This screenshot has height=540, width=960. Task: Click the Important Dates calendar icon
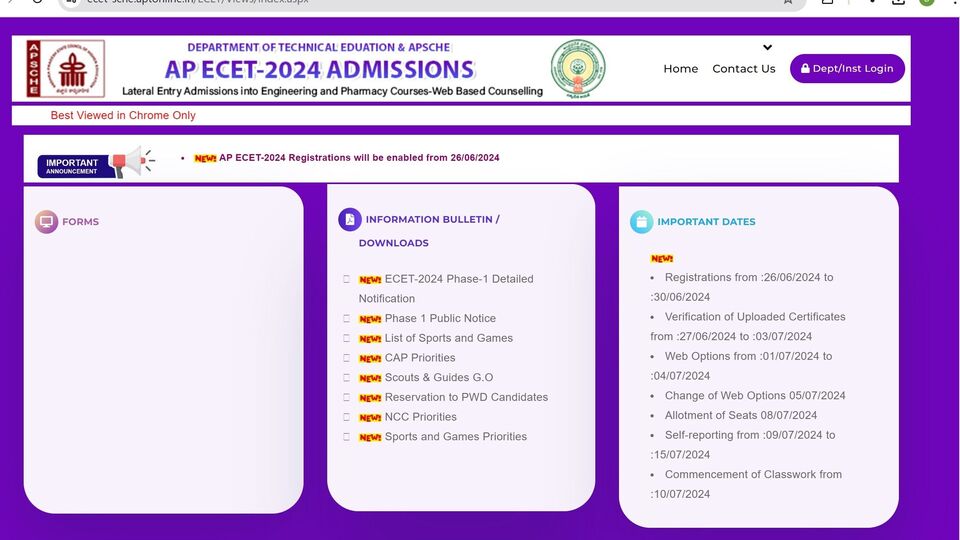(x=641, y=222)
